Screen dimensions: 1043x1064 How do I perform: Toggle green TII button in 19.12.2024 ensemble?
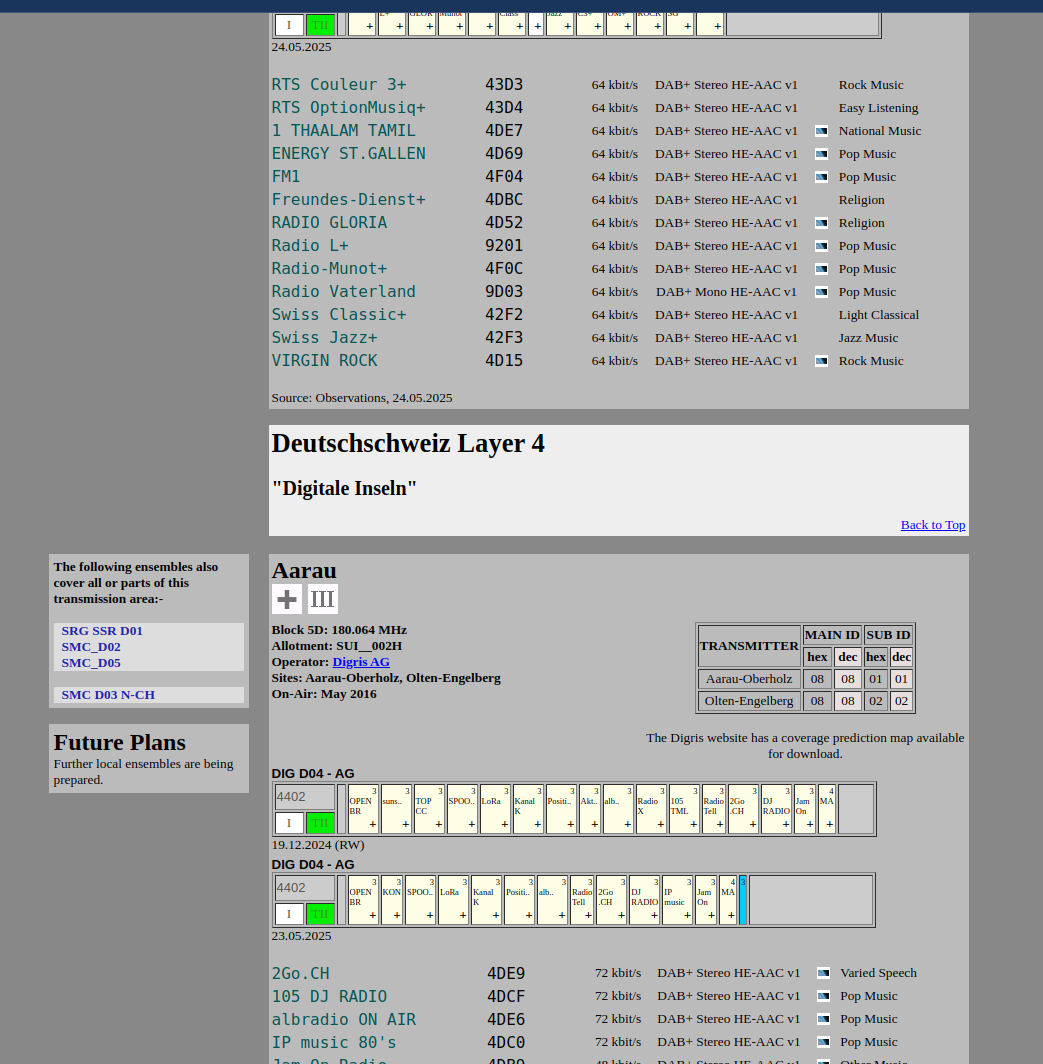[x=320, y=823]
